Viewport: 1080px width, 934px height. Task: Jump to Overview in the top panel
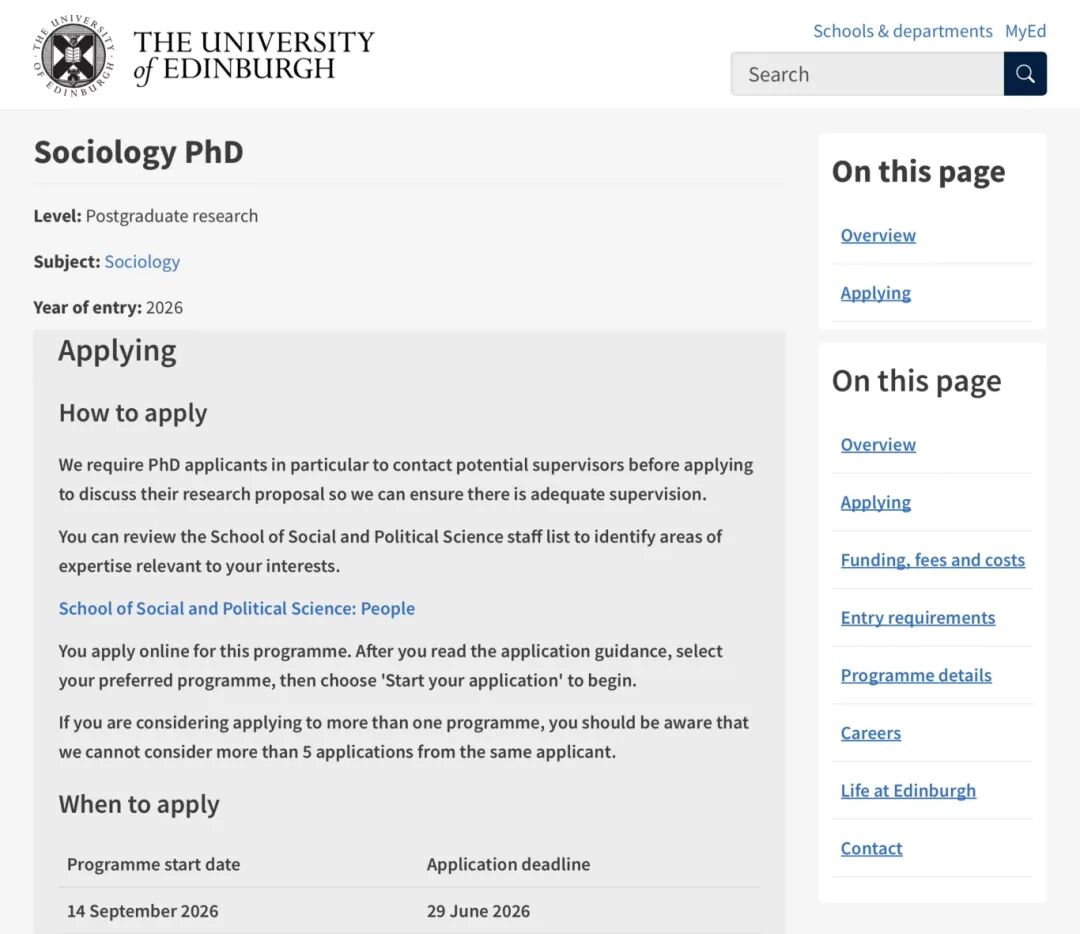pyautogui.click(x=878, y=236)
